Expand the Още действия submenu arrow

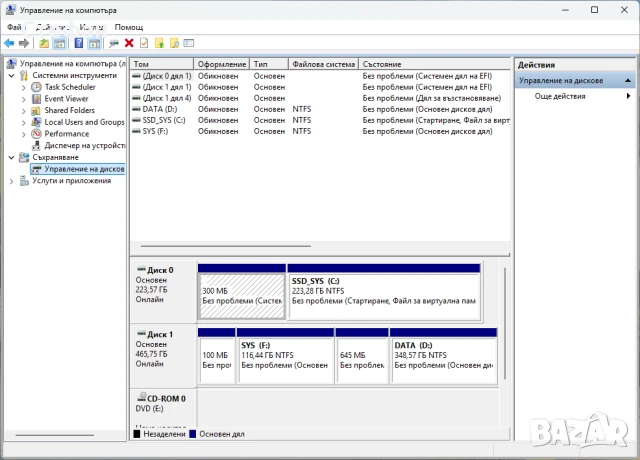click(629, 96)
